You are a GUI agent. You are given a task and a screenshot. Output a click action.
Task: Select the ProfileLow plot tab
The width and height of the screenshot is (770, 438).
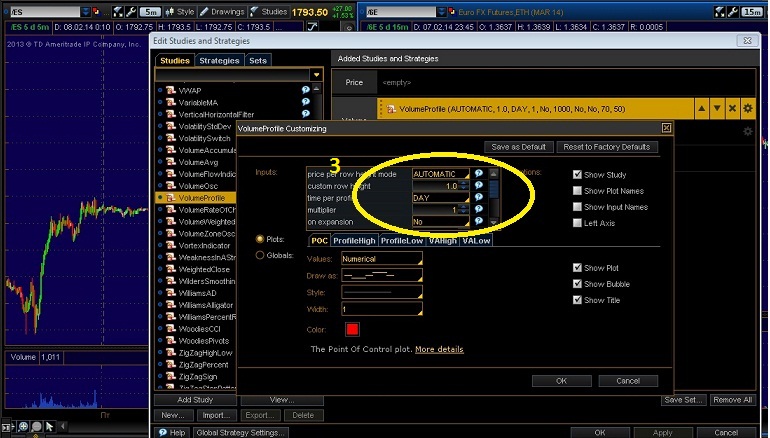(x=402, y=241)
